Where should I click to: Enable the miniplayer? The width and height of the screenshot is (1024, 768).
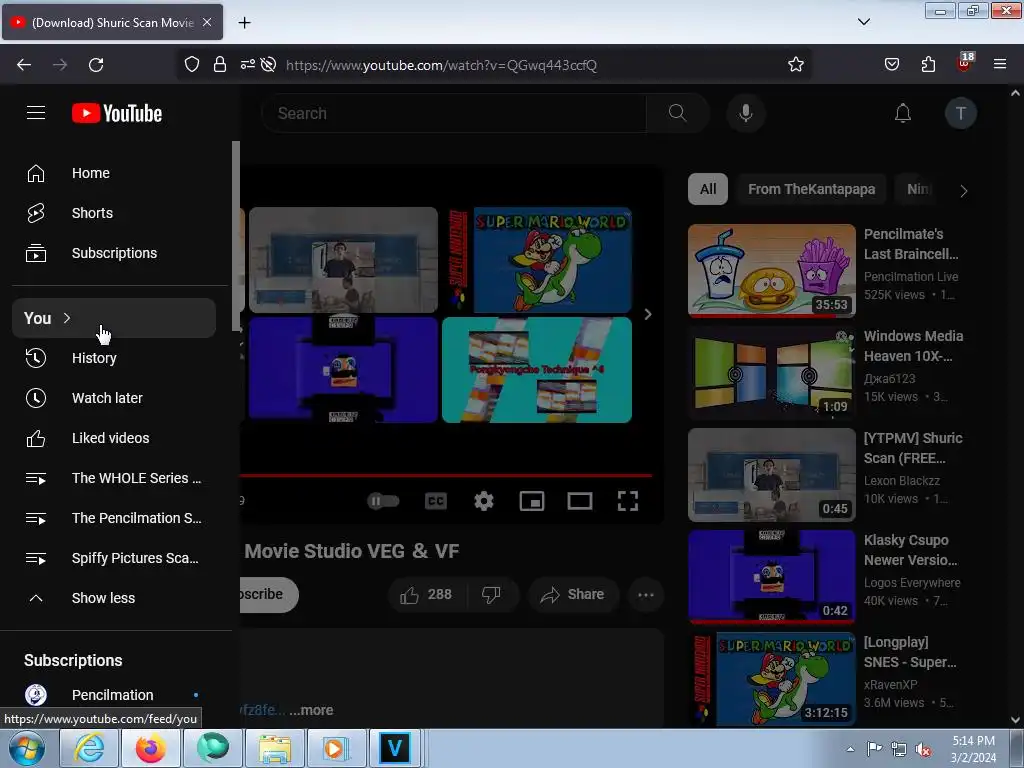532,501
